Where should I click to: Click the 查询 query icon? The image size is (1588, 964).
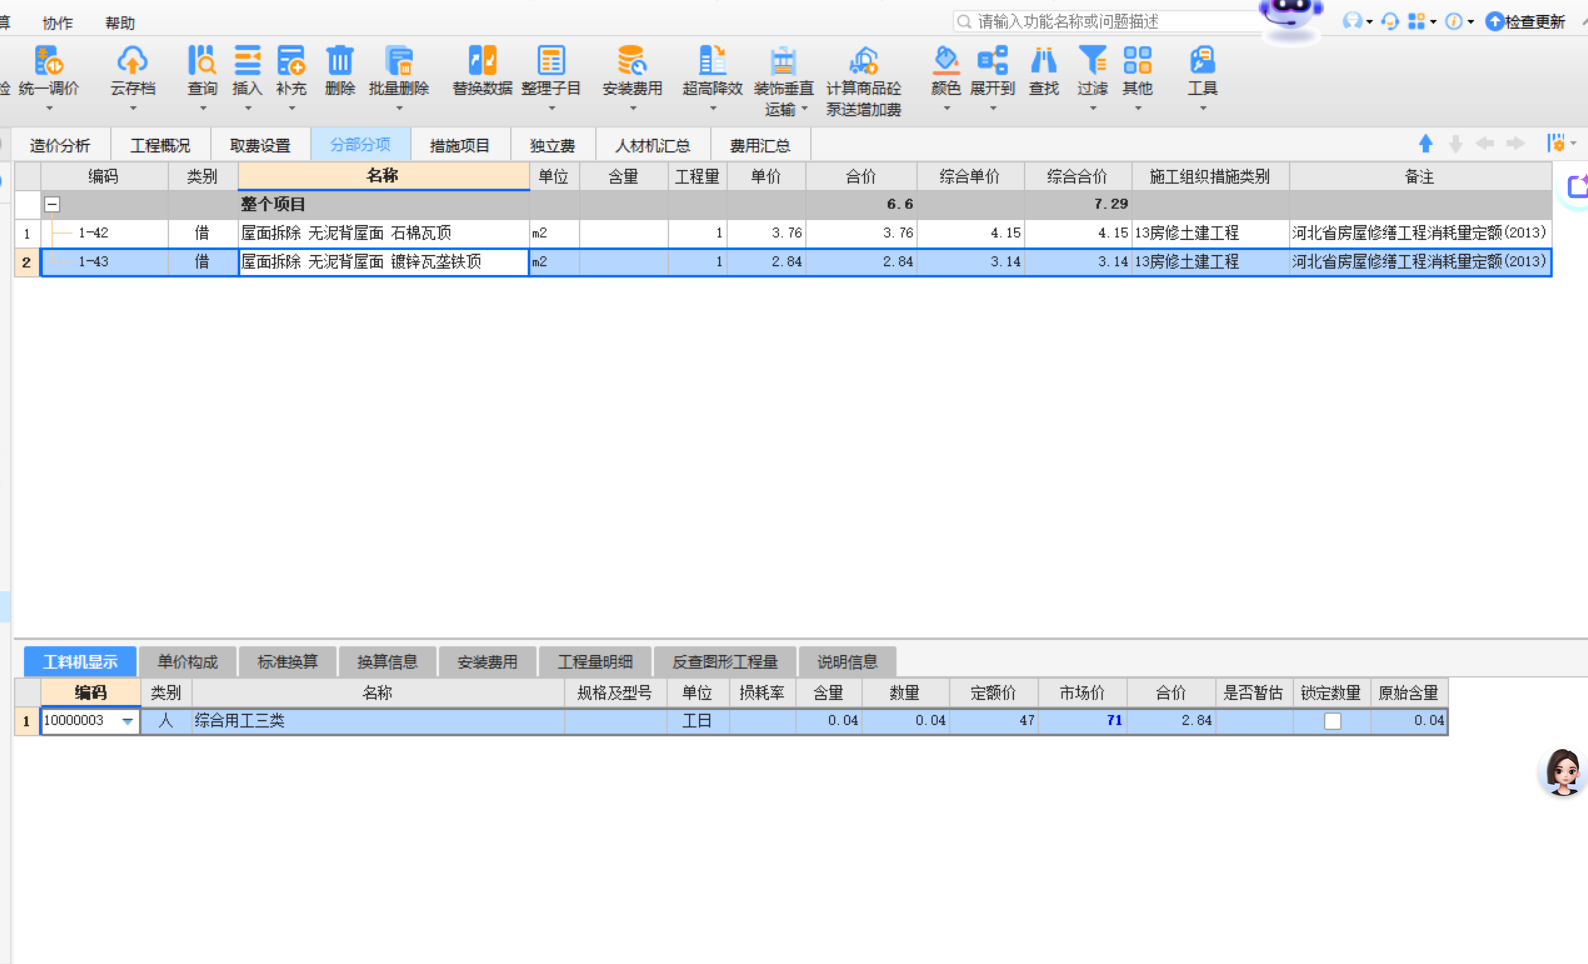(202, 61)
